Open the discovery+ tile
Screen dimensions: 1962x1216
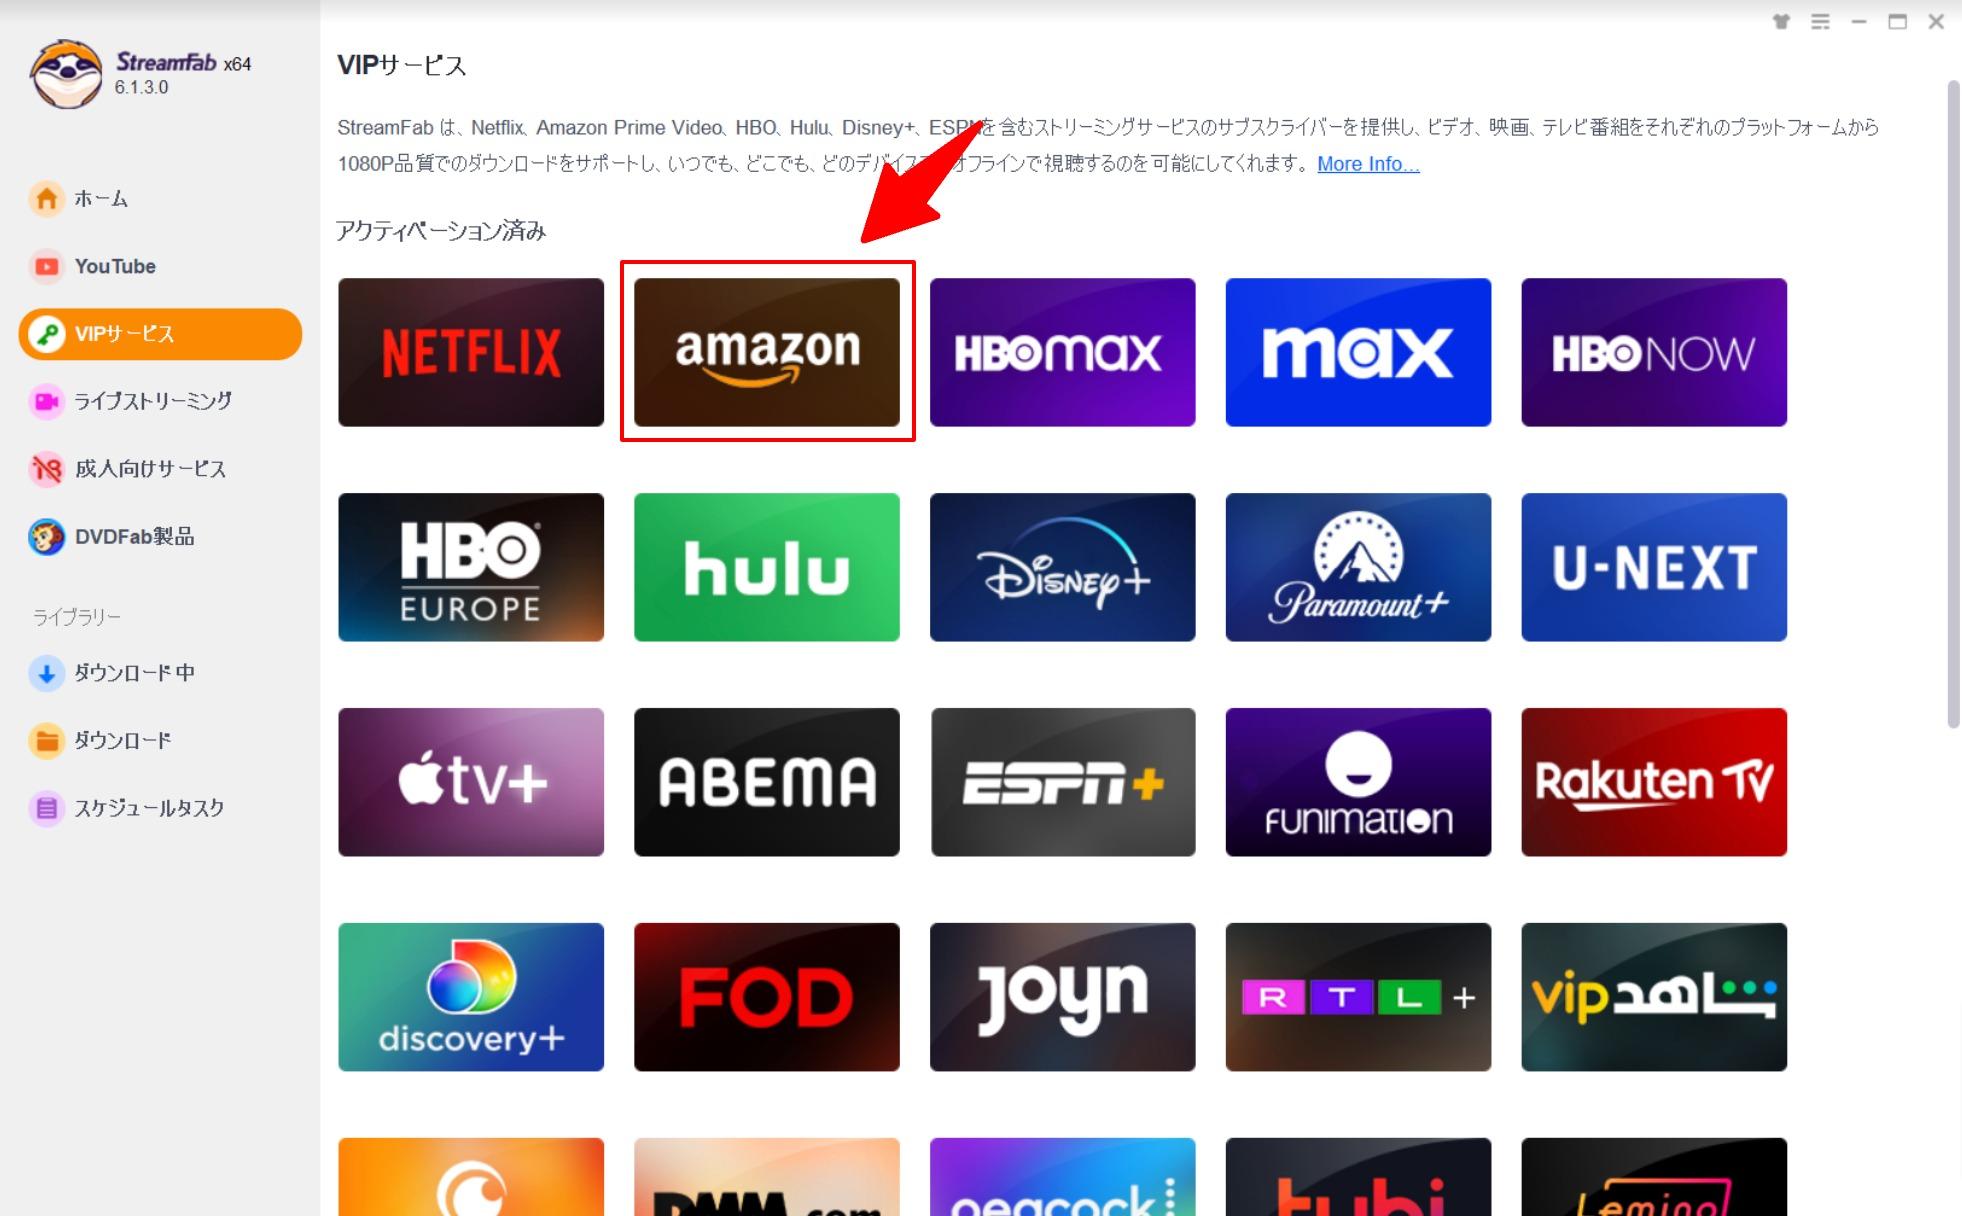tap(471, 997)
